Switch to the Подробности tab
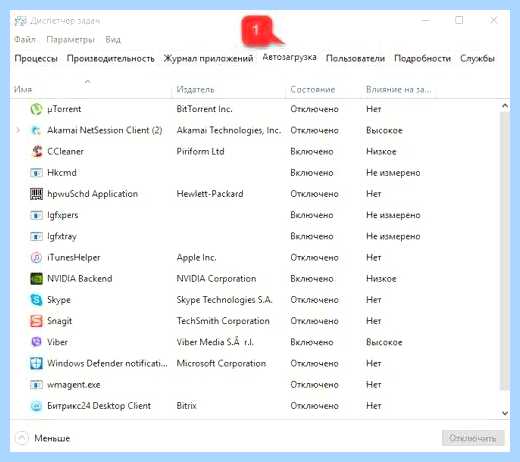Viewport: 520px width, 462px height. [x=422, y=59]
